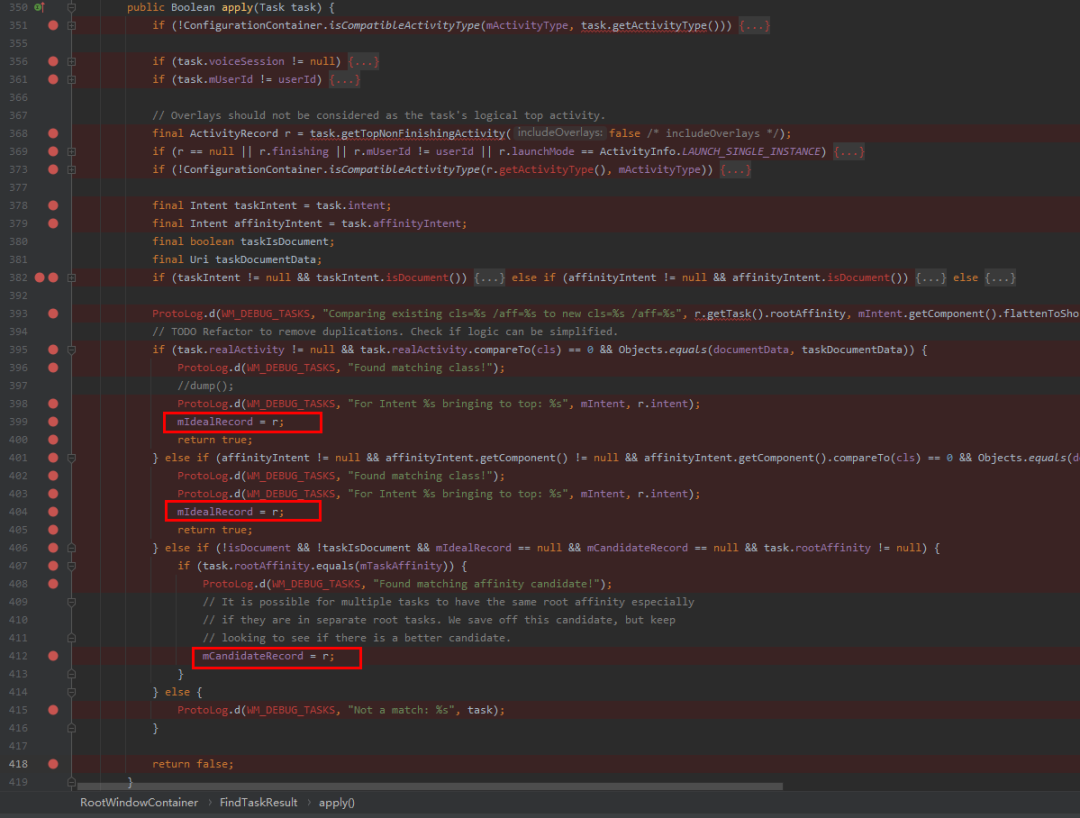Remove the breakpoint on line 356
This screenshot has height=818, width=1080.
point(53,61)
